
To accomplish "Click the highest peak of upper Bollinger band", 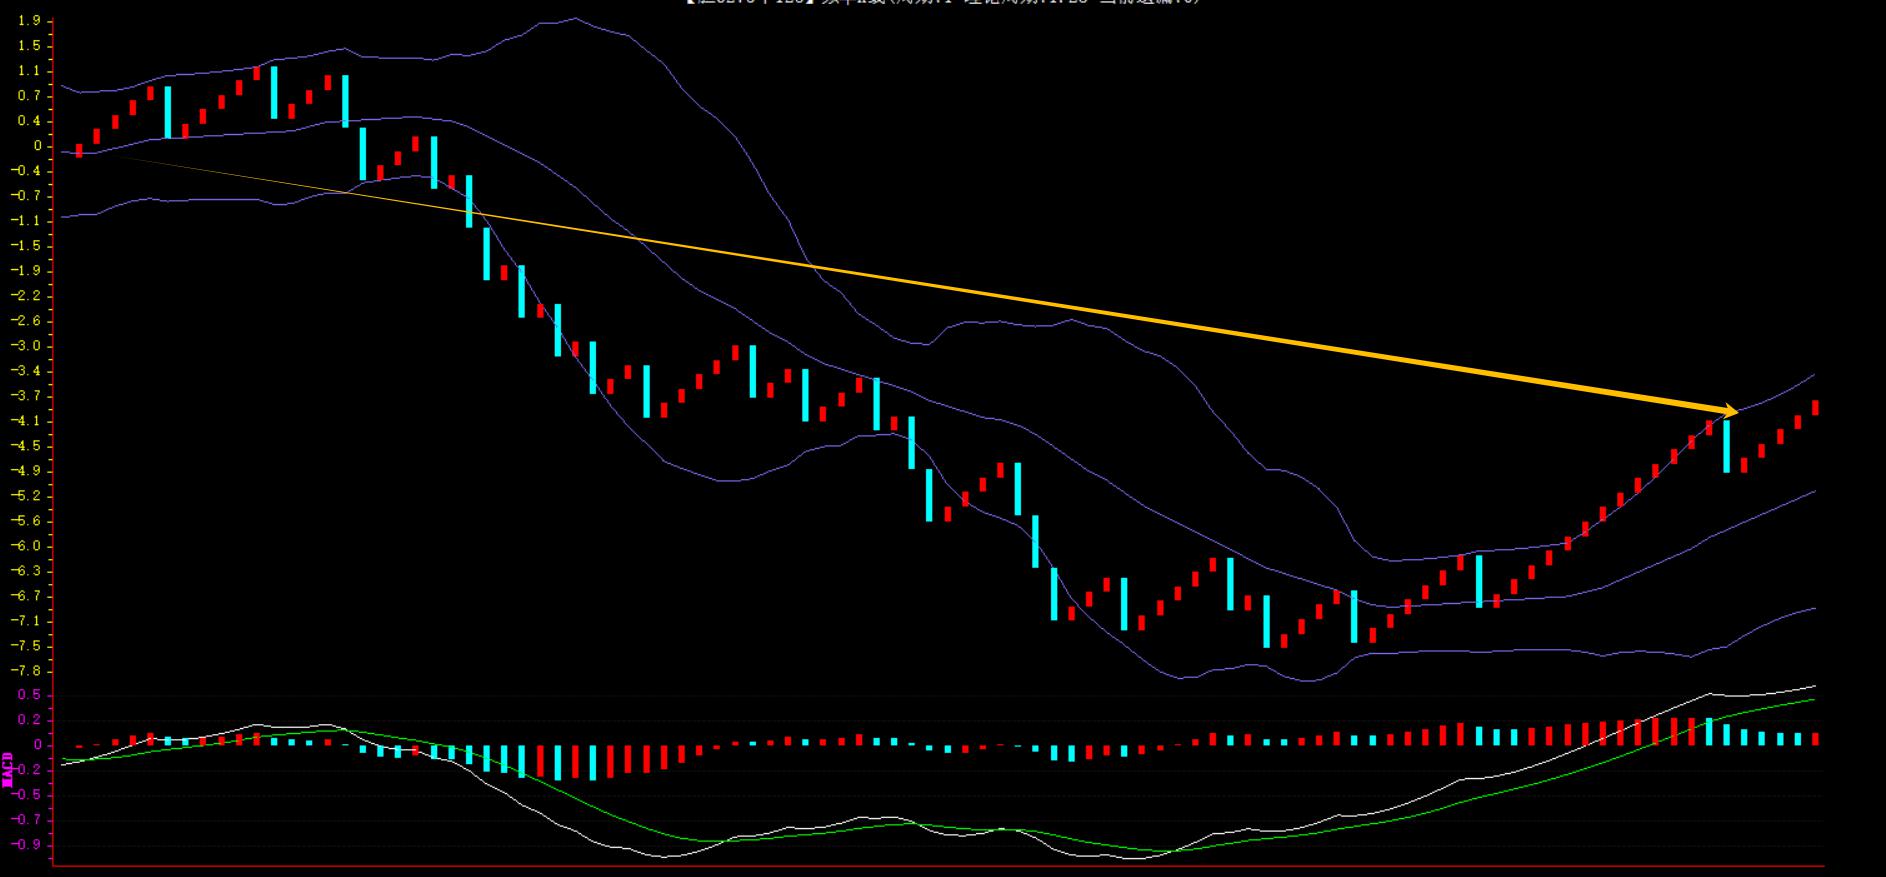I will pos(574,18).
